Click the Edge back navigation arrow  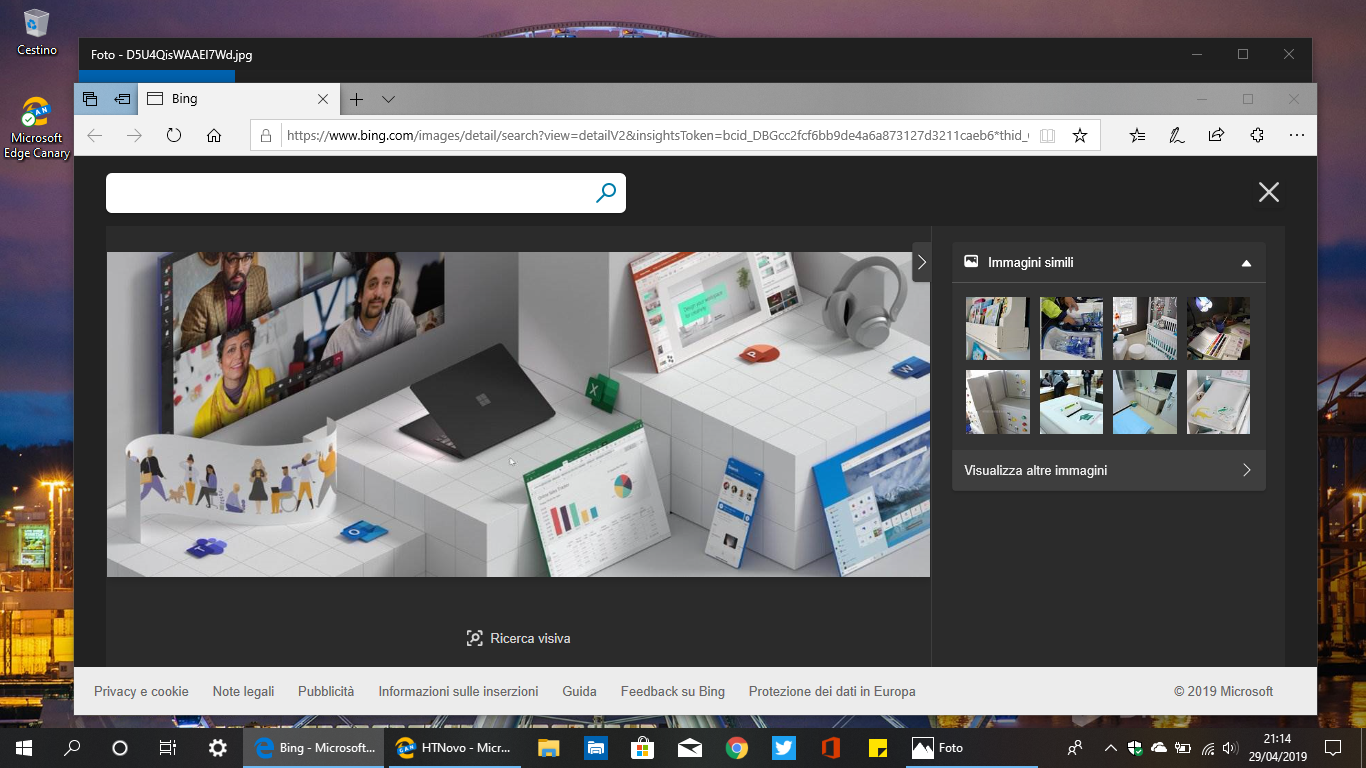pos(95,135)
